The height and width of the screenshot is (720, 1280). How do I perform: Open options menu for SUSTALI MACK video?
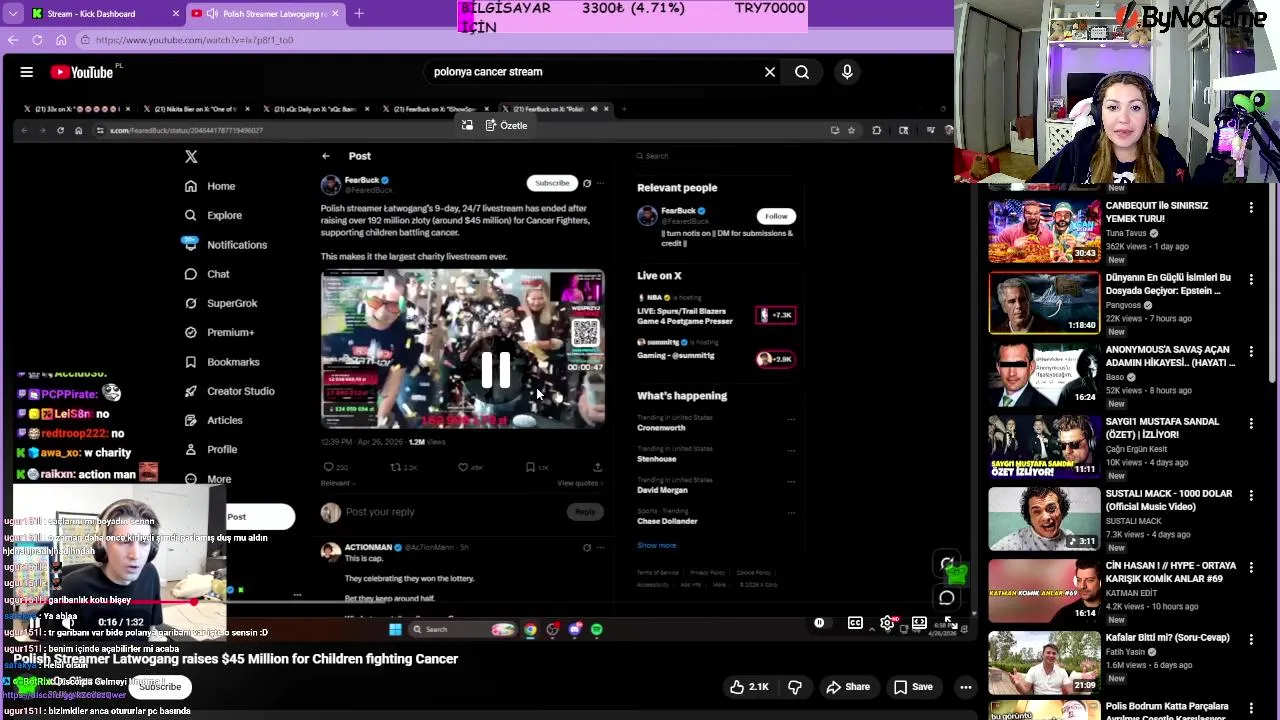(x=1251, y=496)
